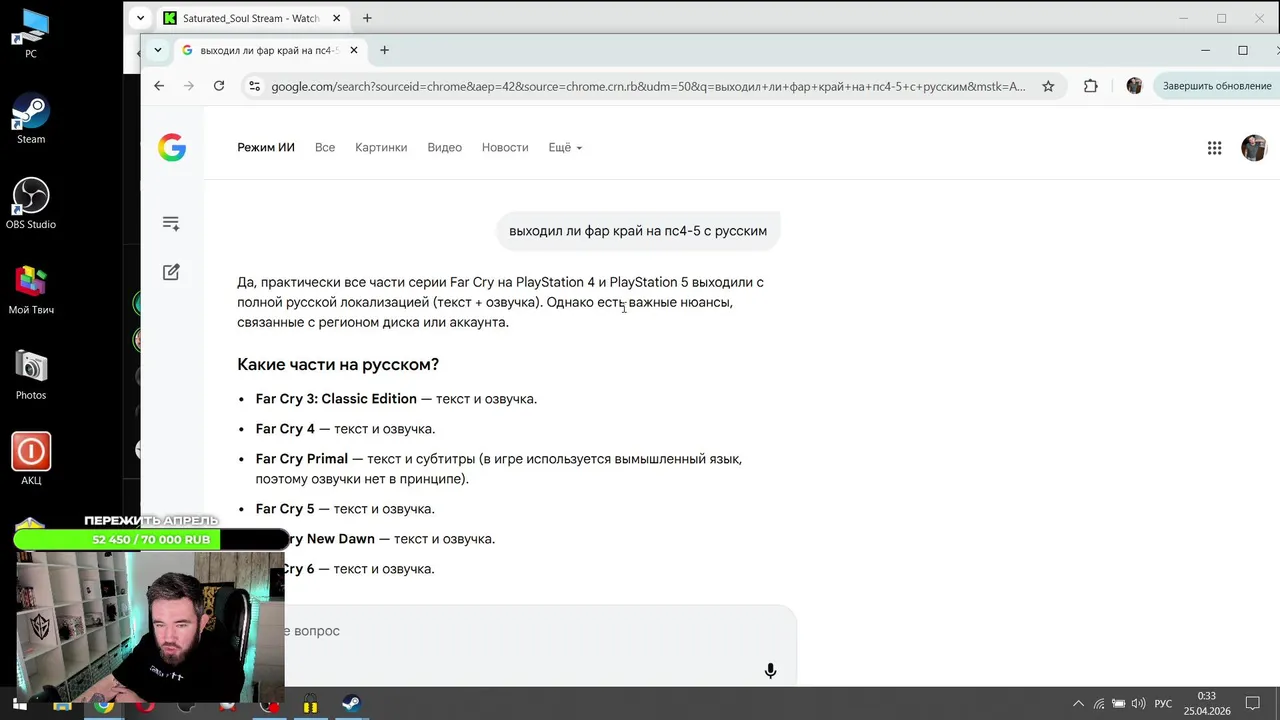Viewport: 1280px width, 720px height.
Task: Click the 'Far Cry 4' list item
Action: tap(345, 429)
